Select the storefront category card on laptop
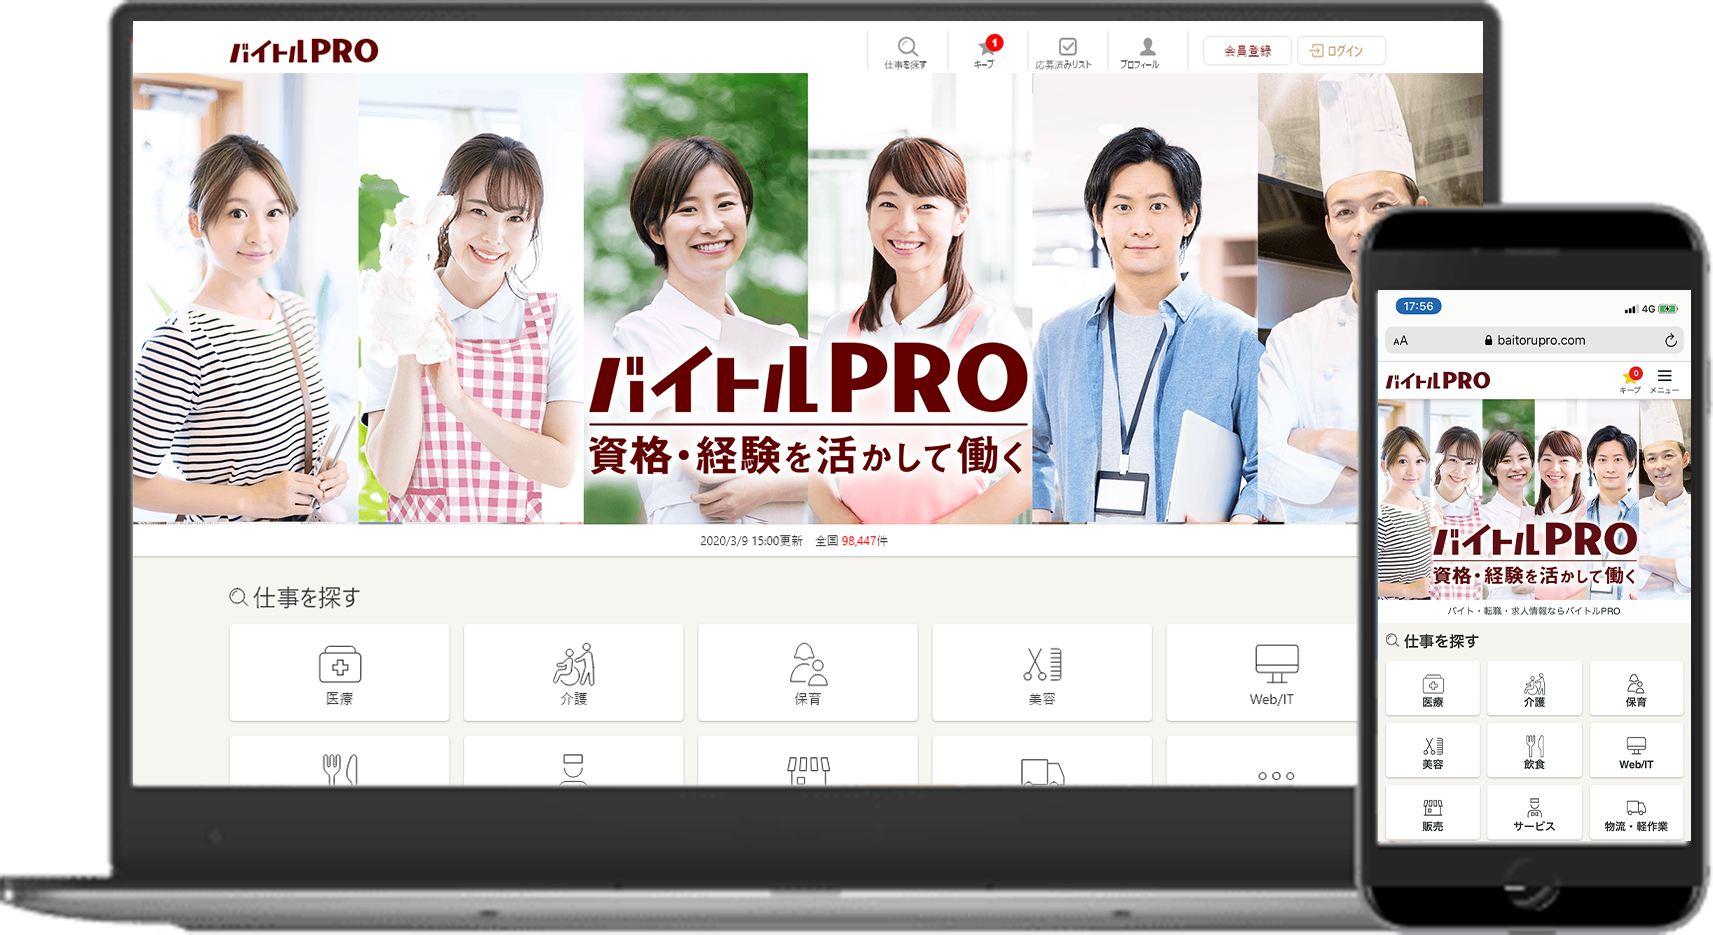The width and height of the screenshot is (1713, 935). pyautogui.click(x=807, y=762)
